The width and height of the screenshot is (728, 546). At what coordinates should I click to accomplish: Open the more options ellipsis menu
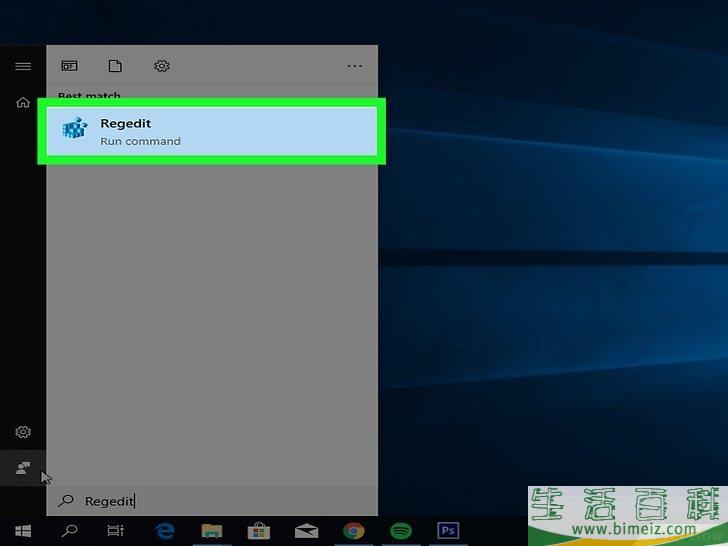click(354, 66)
